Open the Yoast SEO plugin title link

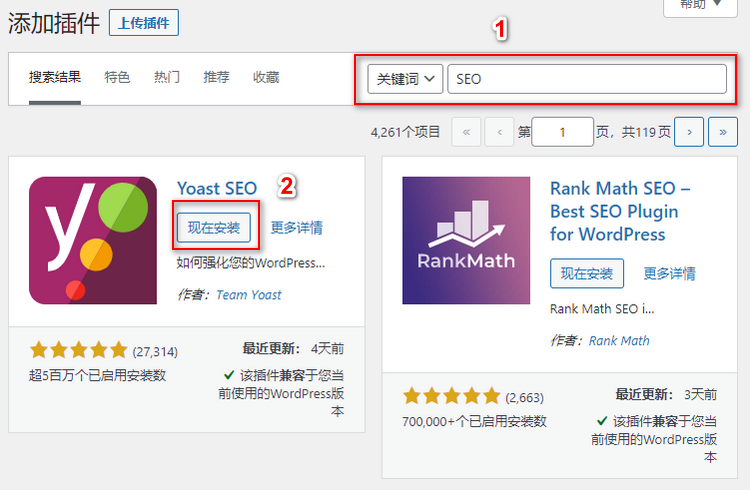point(217,189)
